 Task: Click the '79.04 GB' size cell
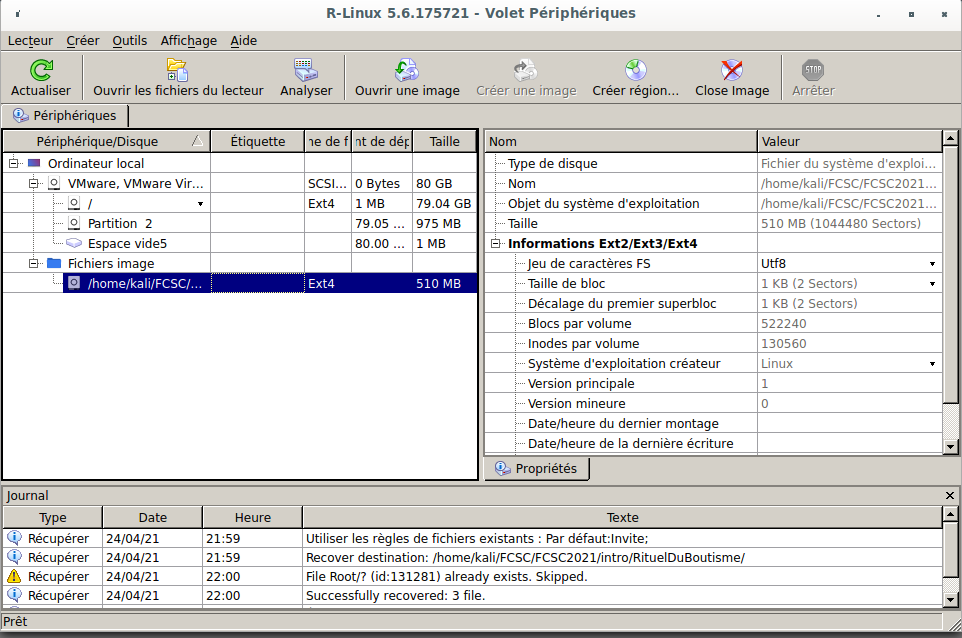pyautogui.click(x=444, y=204)
